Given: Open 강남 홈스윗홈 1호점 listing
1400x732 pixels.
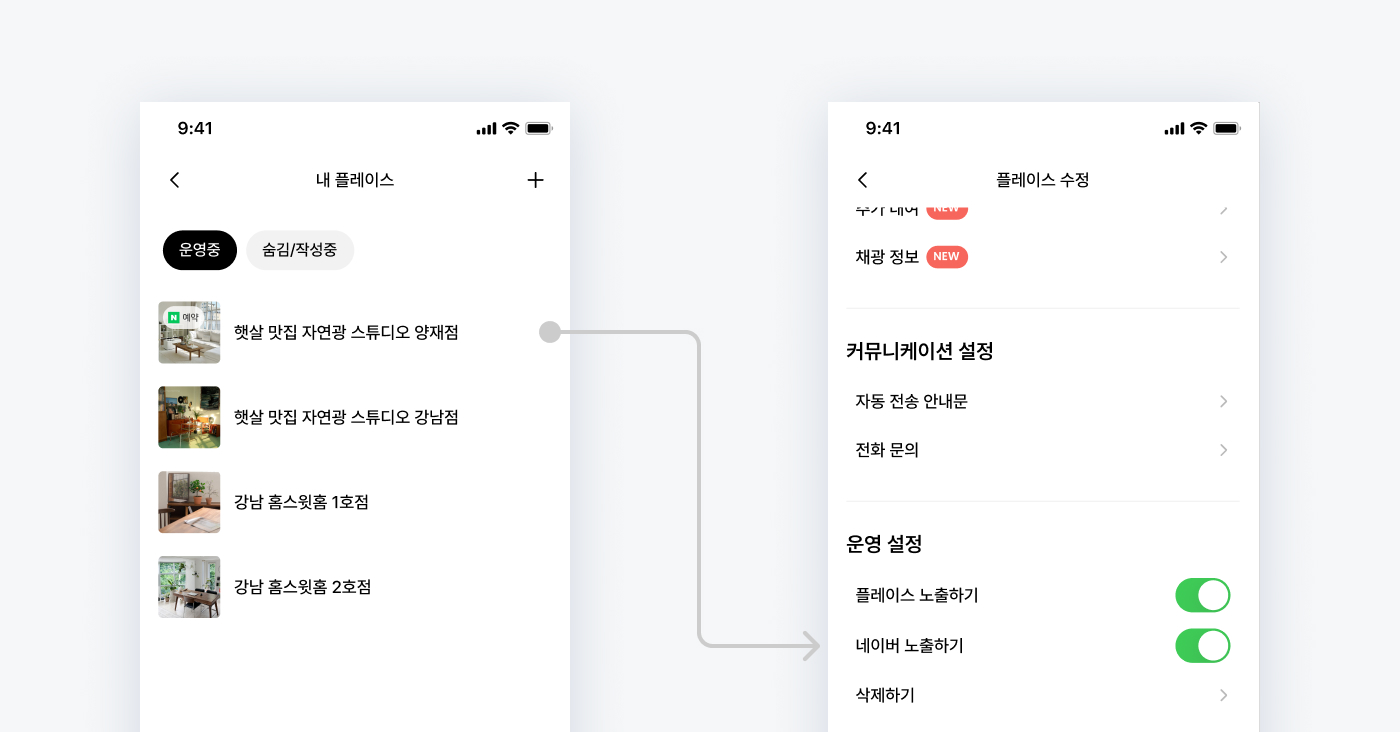Looking at the screenshot, I should [x=300, y=502].
